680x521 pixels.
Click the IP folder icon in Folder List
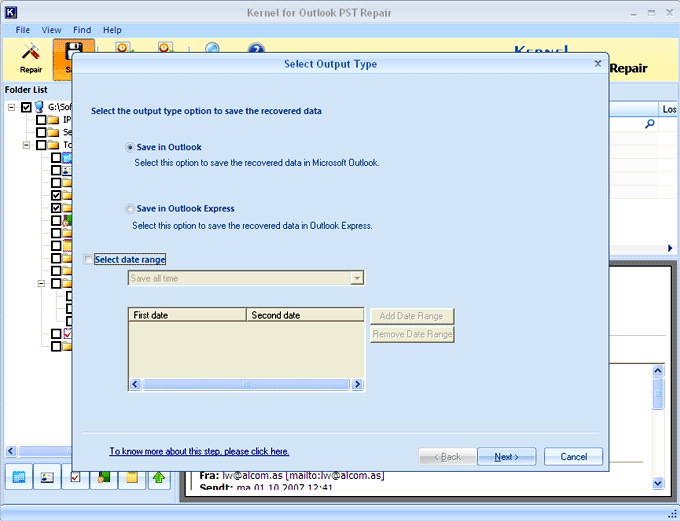click(x=53, y=120)
